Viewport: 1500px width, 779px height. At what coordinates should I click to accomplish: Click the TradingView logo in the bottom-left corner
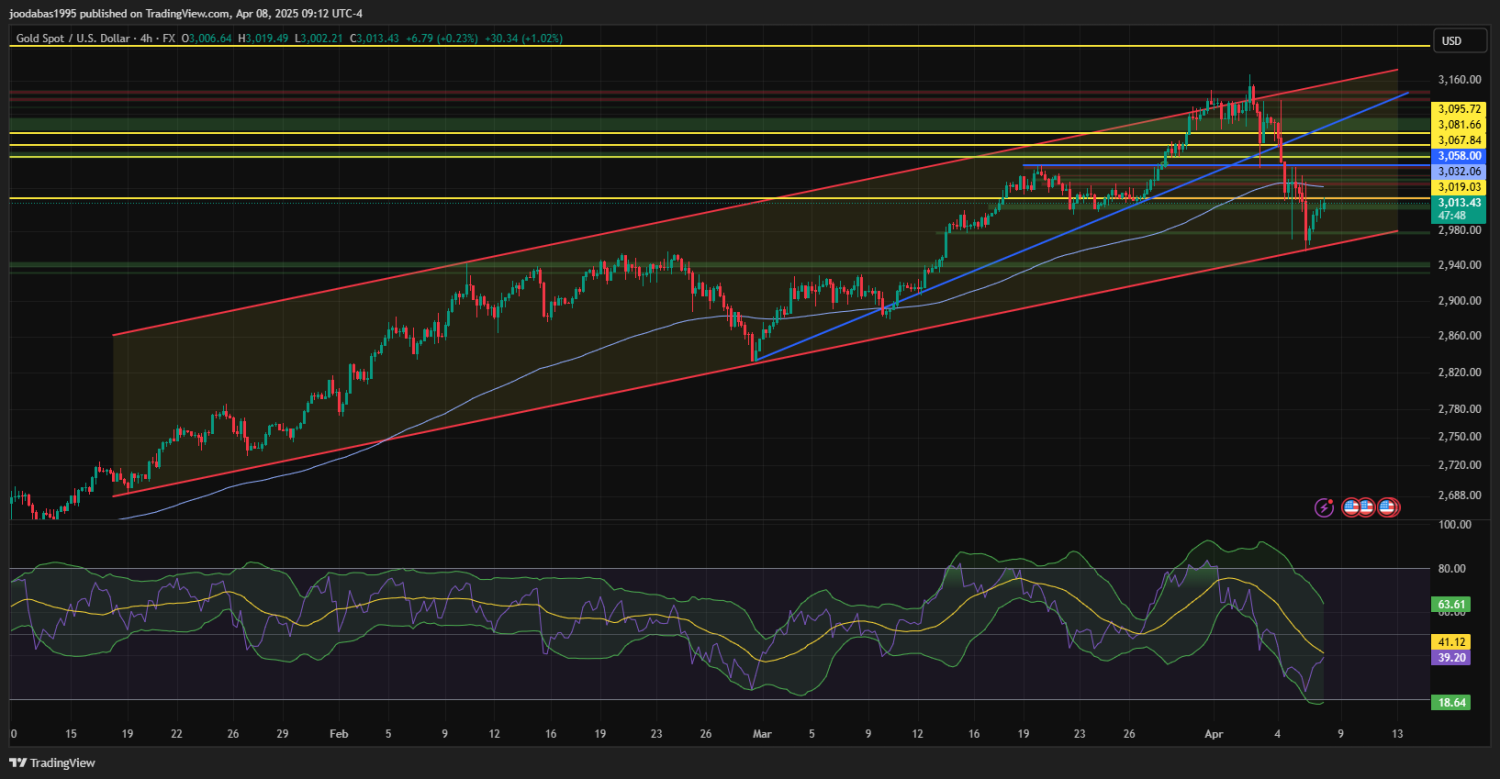55,763
